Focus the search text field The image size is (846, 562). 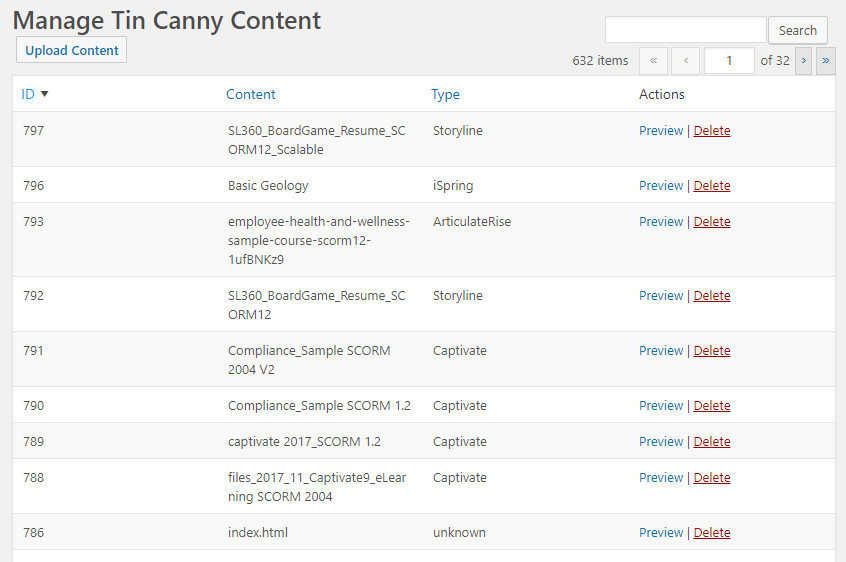685,30
